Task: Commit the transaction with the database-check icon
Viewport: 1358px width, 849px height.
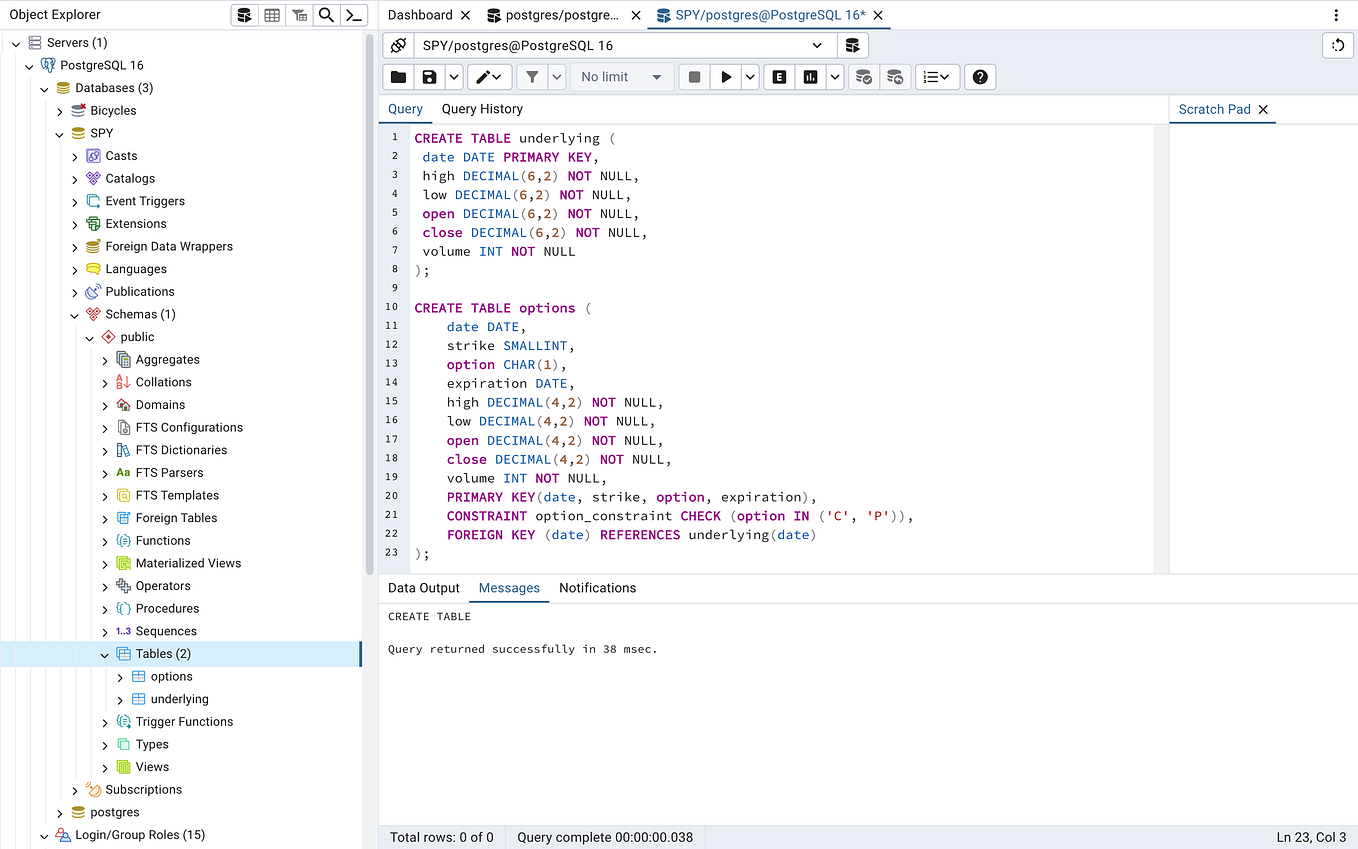Action: pyautogui.click(x=863, y=76)
